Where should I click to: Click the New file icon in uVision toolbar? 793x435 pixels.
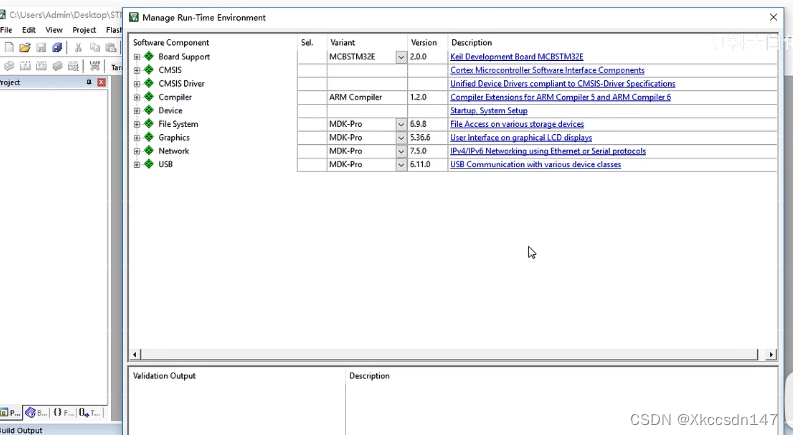[9, 48]
